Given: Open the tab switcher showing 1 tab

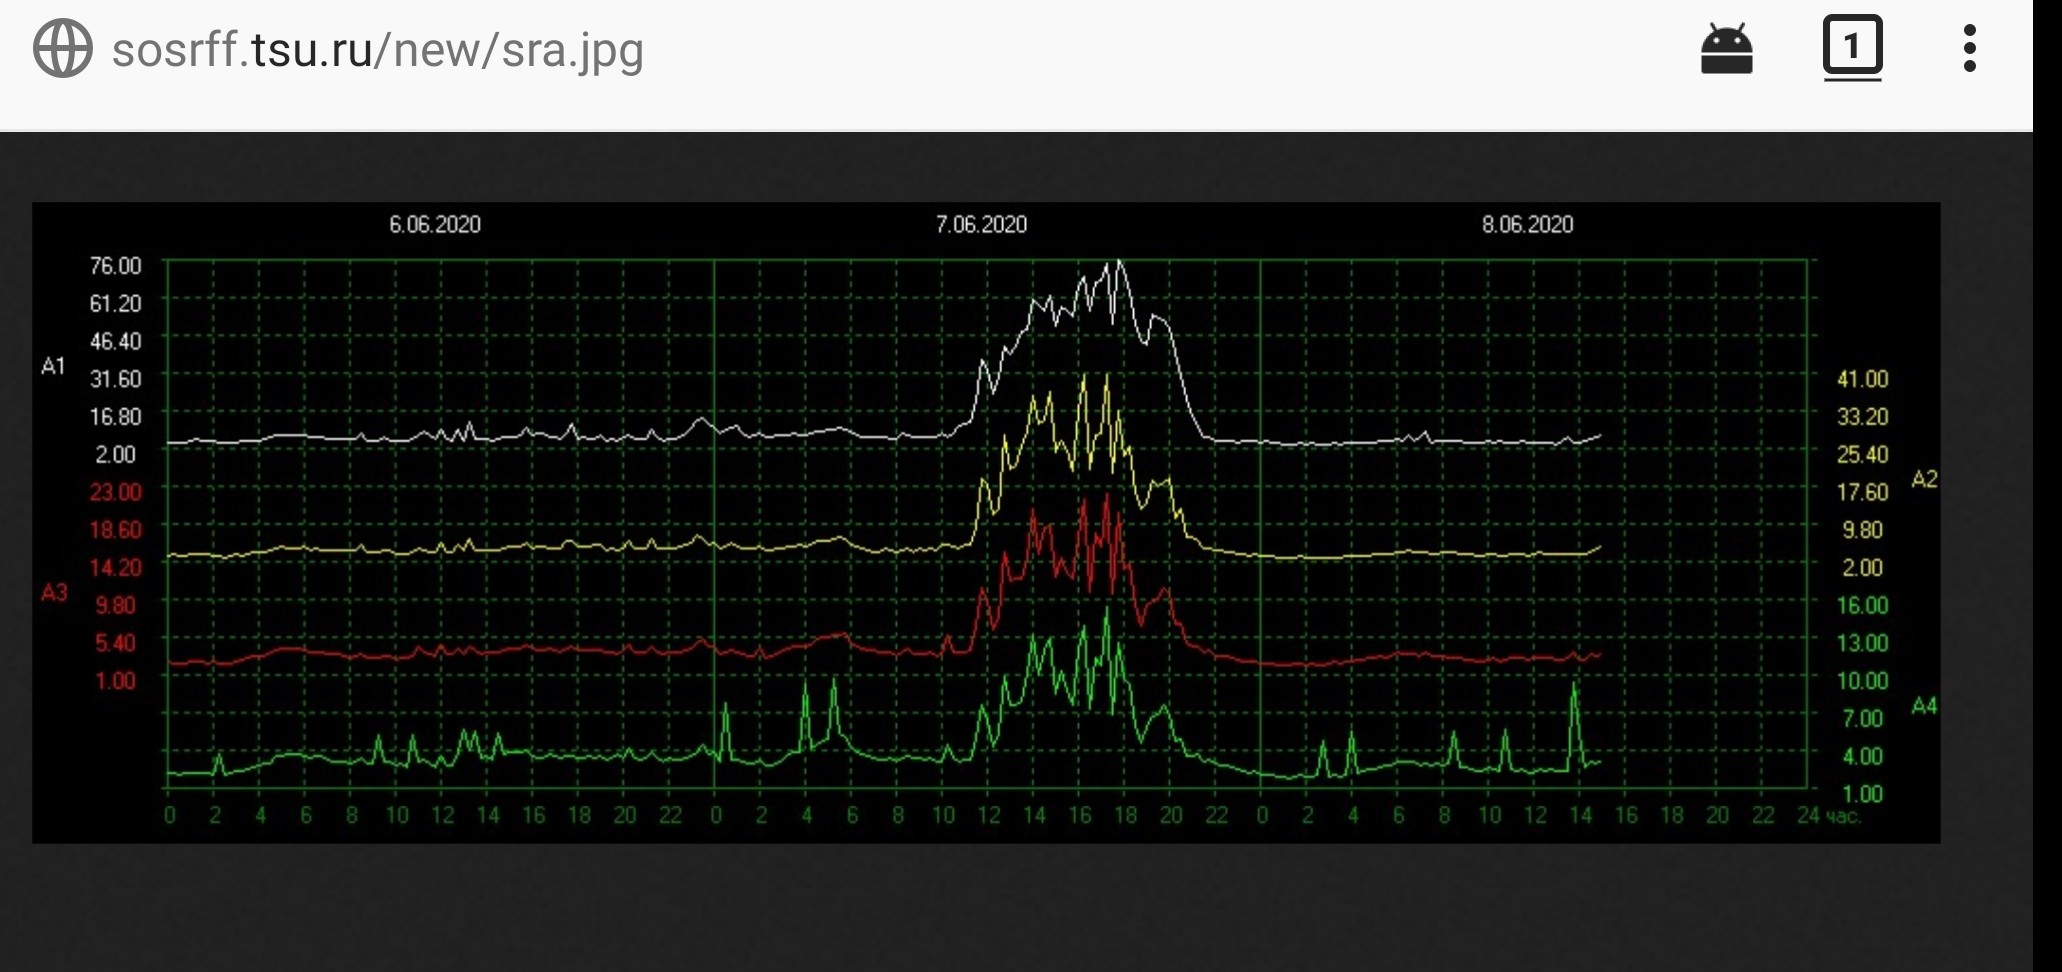Looking at the screenshot, I should click(1852, 48).
